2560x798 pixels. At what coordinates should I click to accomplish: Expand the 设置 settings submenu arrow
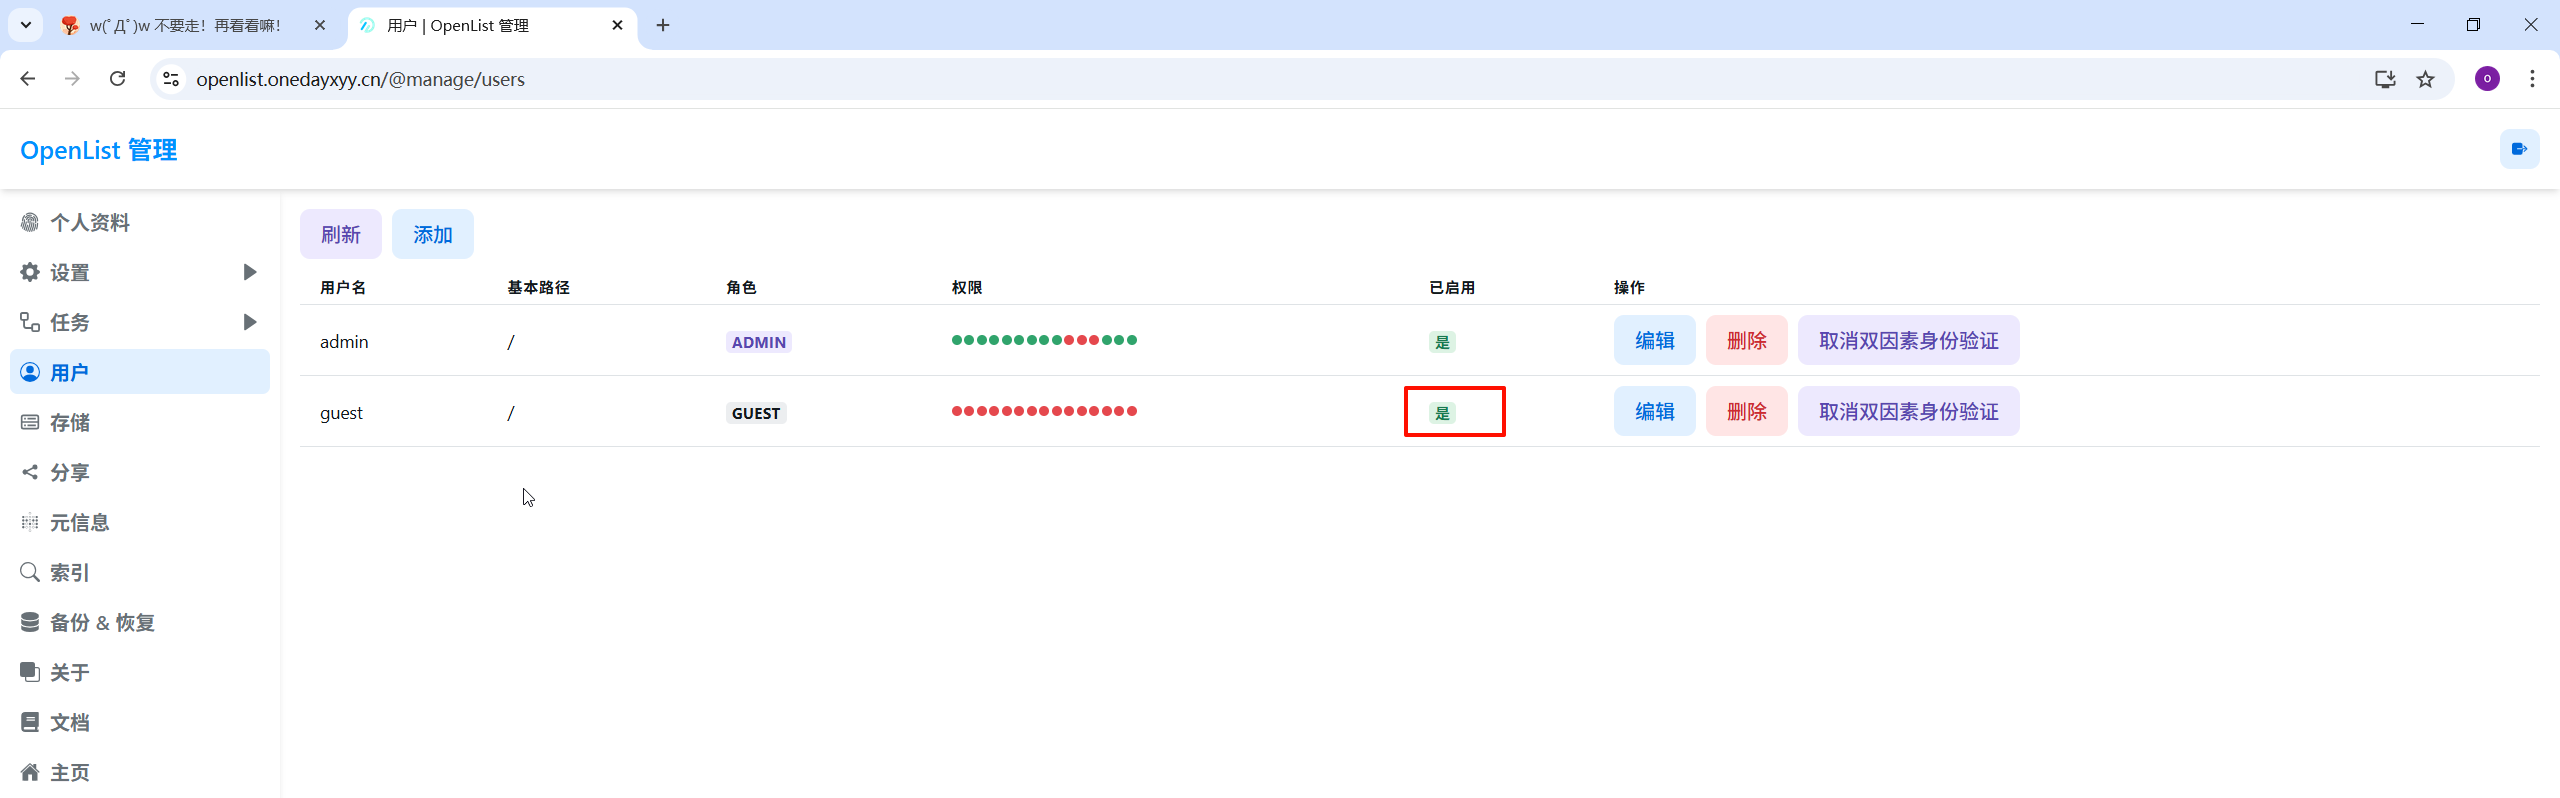(x=249, y=272)
